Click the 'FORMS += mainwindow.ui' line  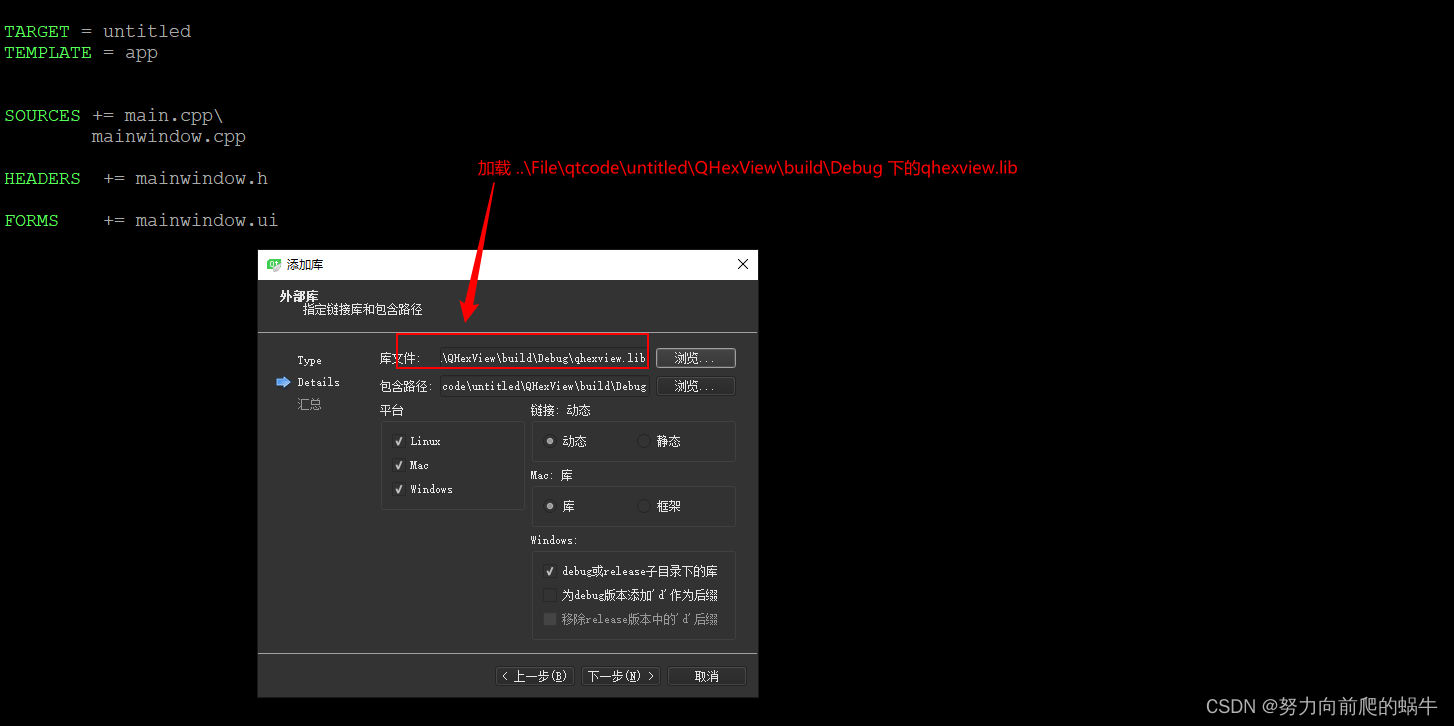(141, 220)
